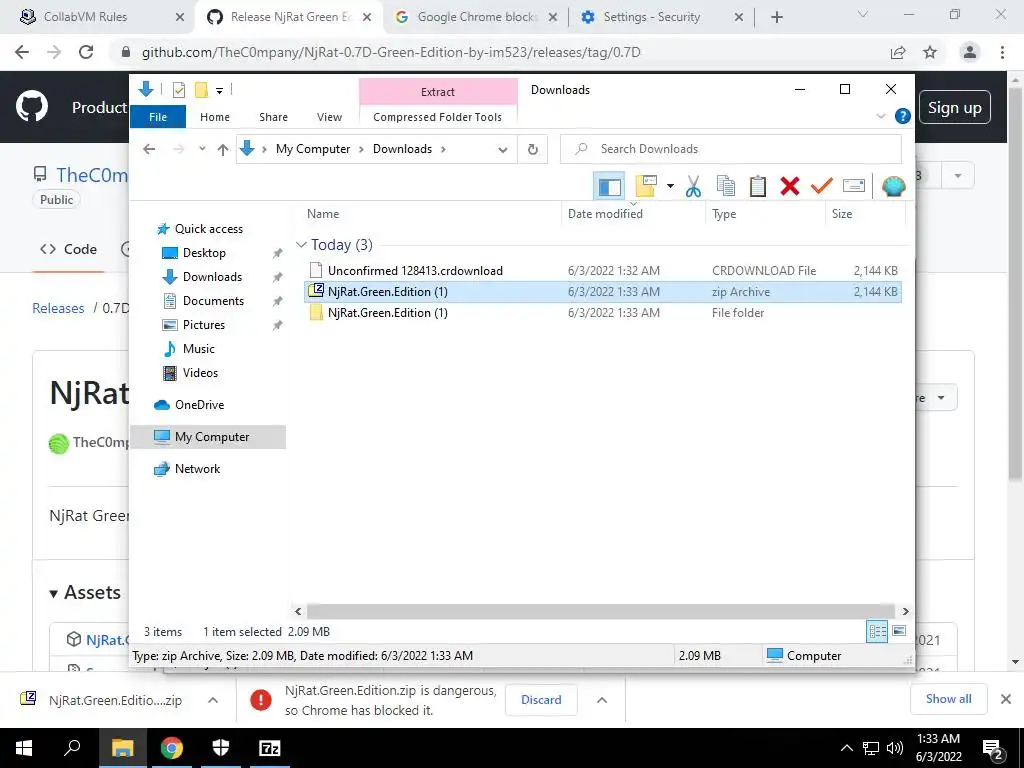Screen dimensions: 1024x768
Task: Select the NjRat.Green.Edition (1) file folder
Action: (x=603, y=313)
